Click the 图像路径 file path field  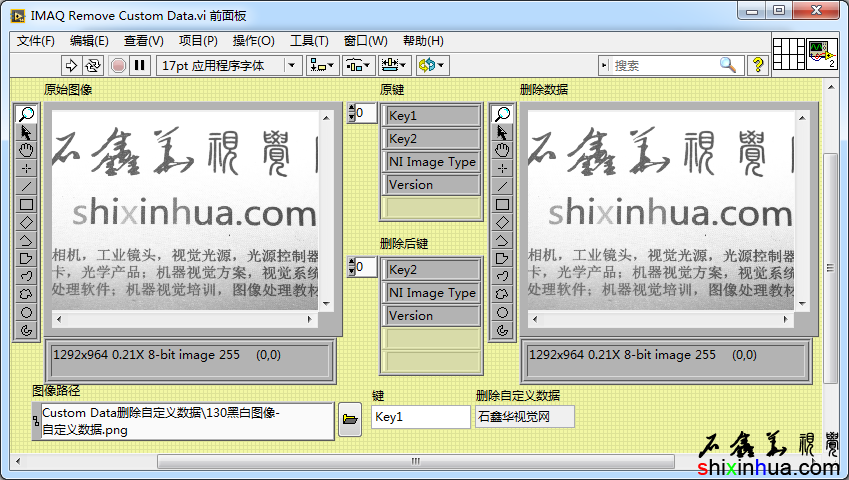click(187, 421)
